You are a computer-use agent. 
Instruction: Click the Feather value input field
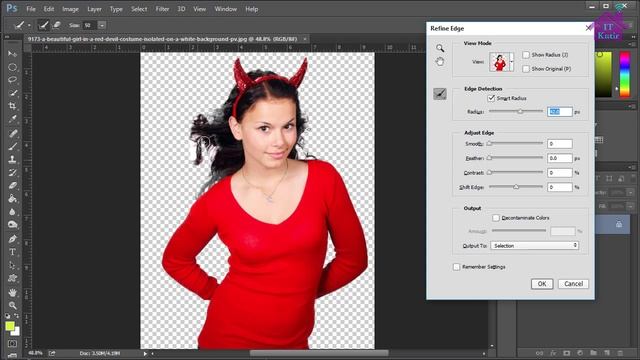560,158
